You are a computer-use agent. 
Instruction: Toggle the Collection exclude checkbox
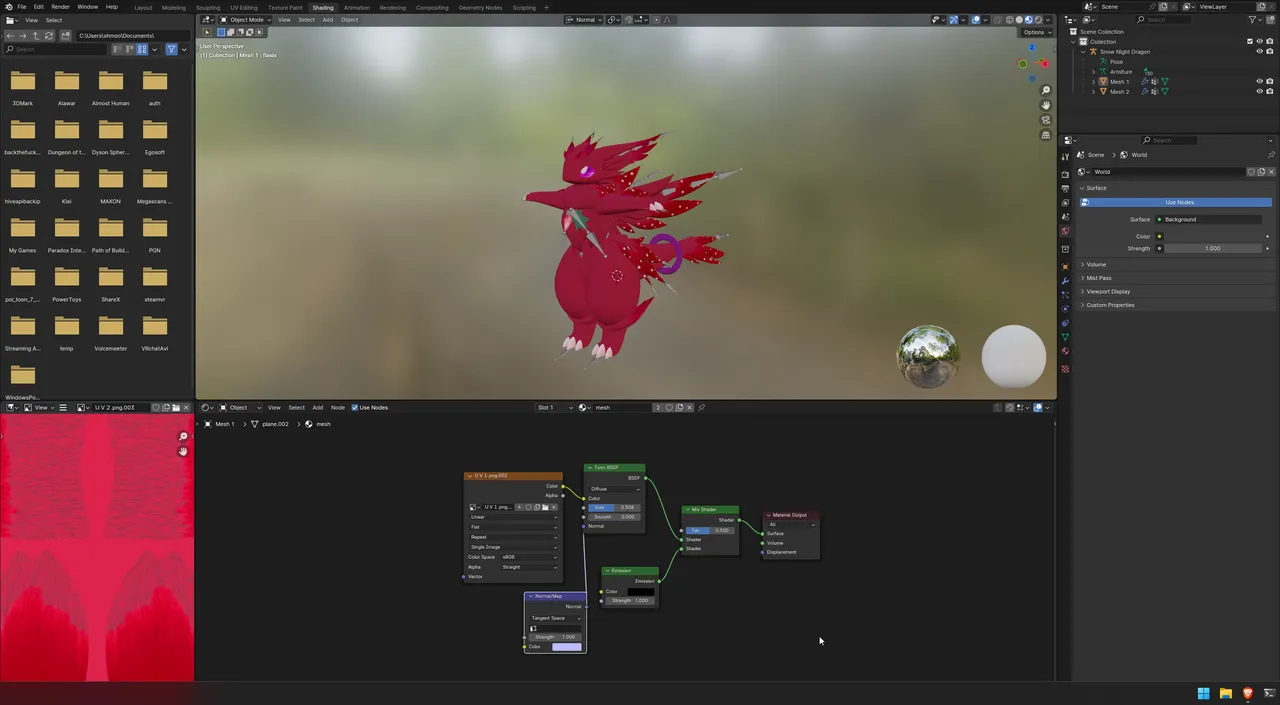[x=1250, y=42]
